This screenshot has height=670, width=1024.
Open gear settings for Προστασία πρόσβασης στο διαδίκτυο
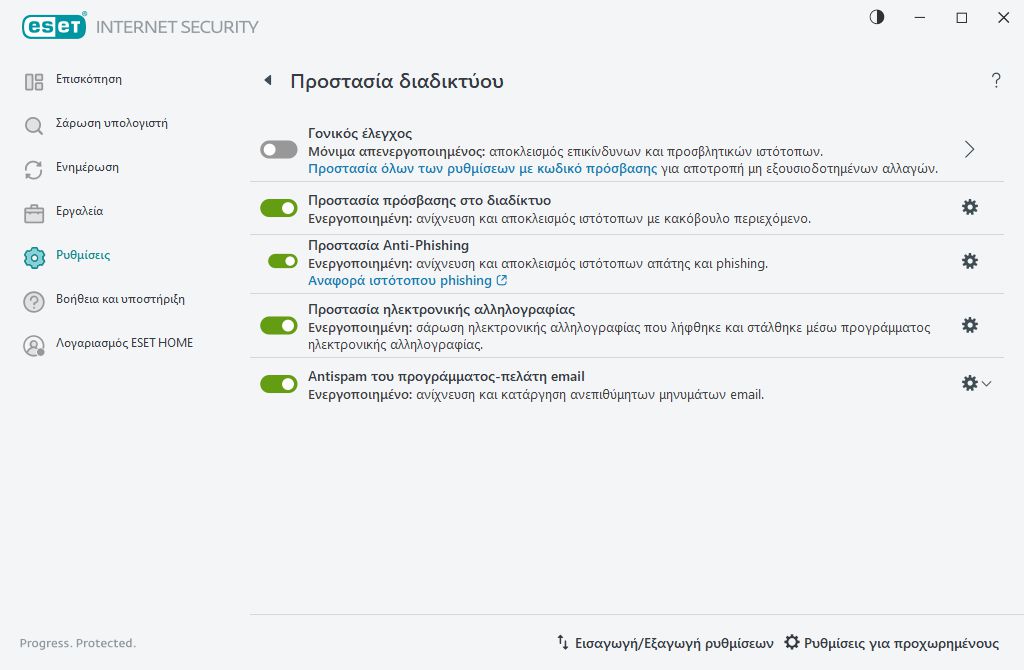point(969,207)
